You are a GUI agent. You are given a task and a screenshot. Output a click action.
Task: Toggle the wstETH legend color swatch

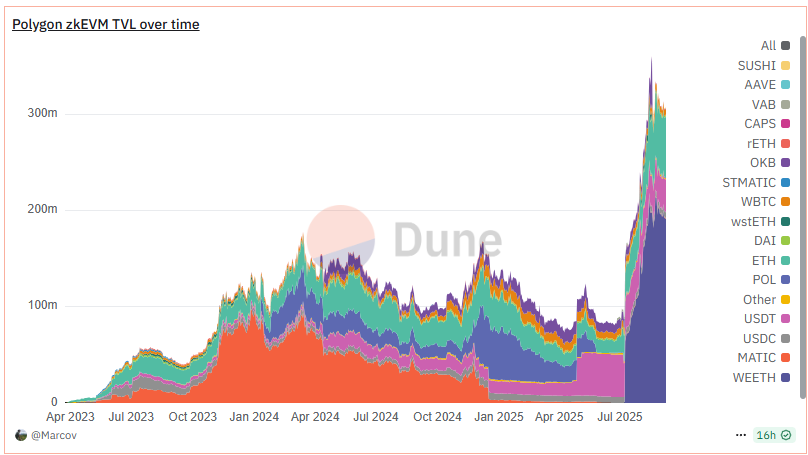click(785, 222)
